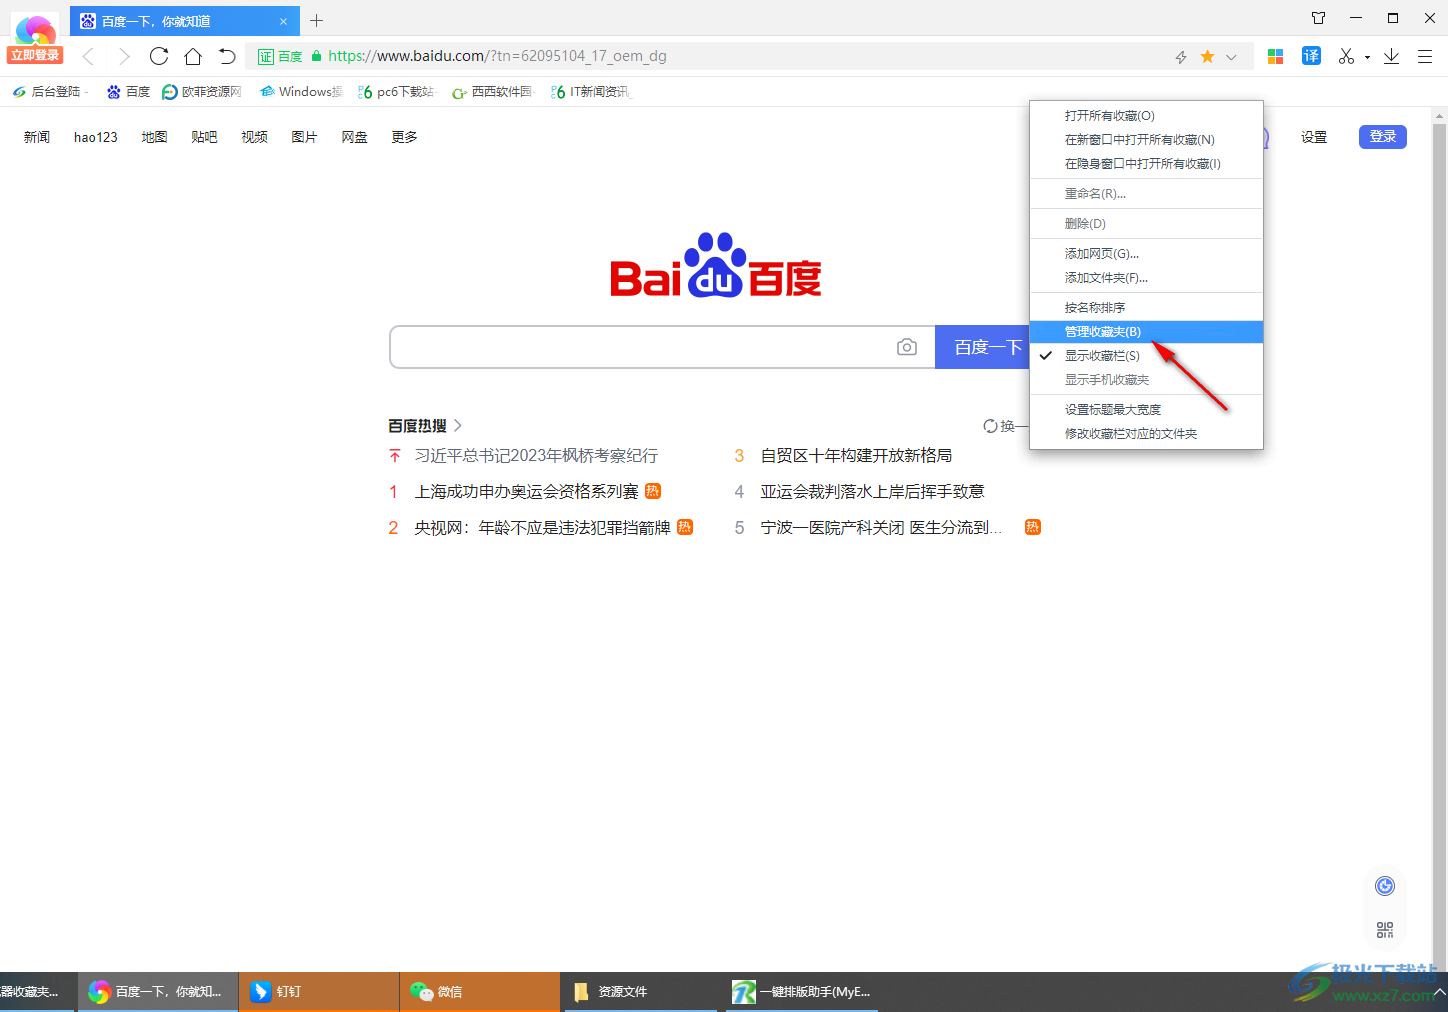This screenshot has height=1012, width=1448.
Task: Open hot item 亚运会裁判落水上岸后挥手致意
Action: (872, 492)
